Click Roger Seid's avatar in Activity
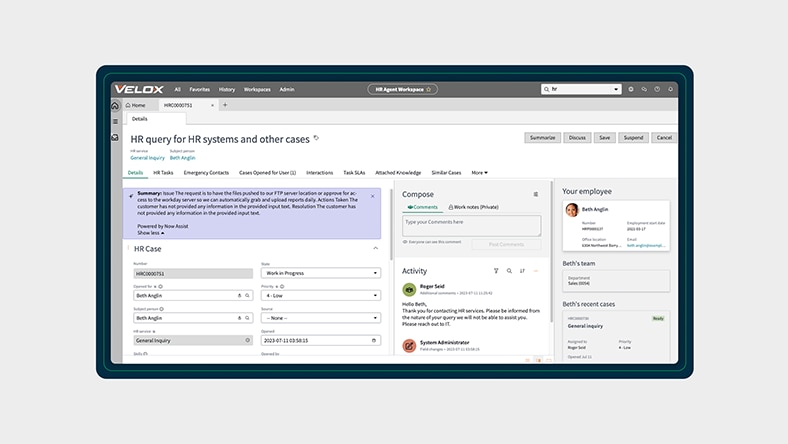 [409, 290]
